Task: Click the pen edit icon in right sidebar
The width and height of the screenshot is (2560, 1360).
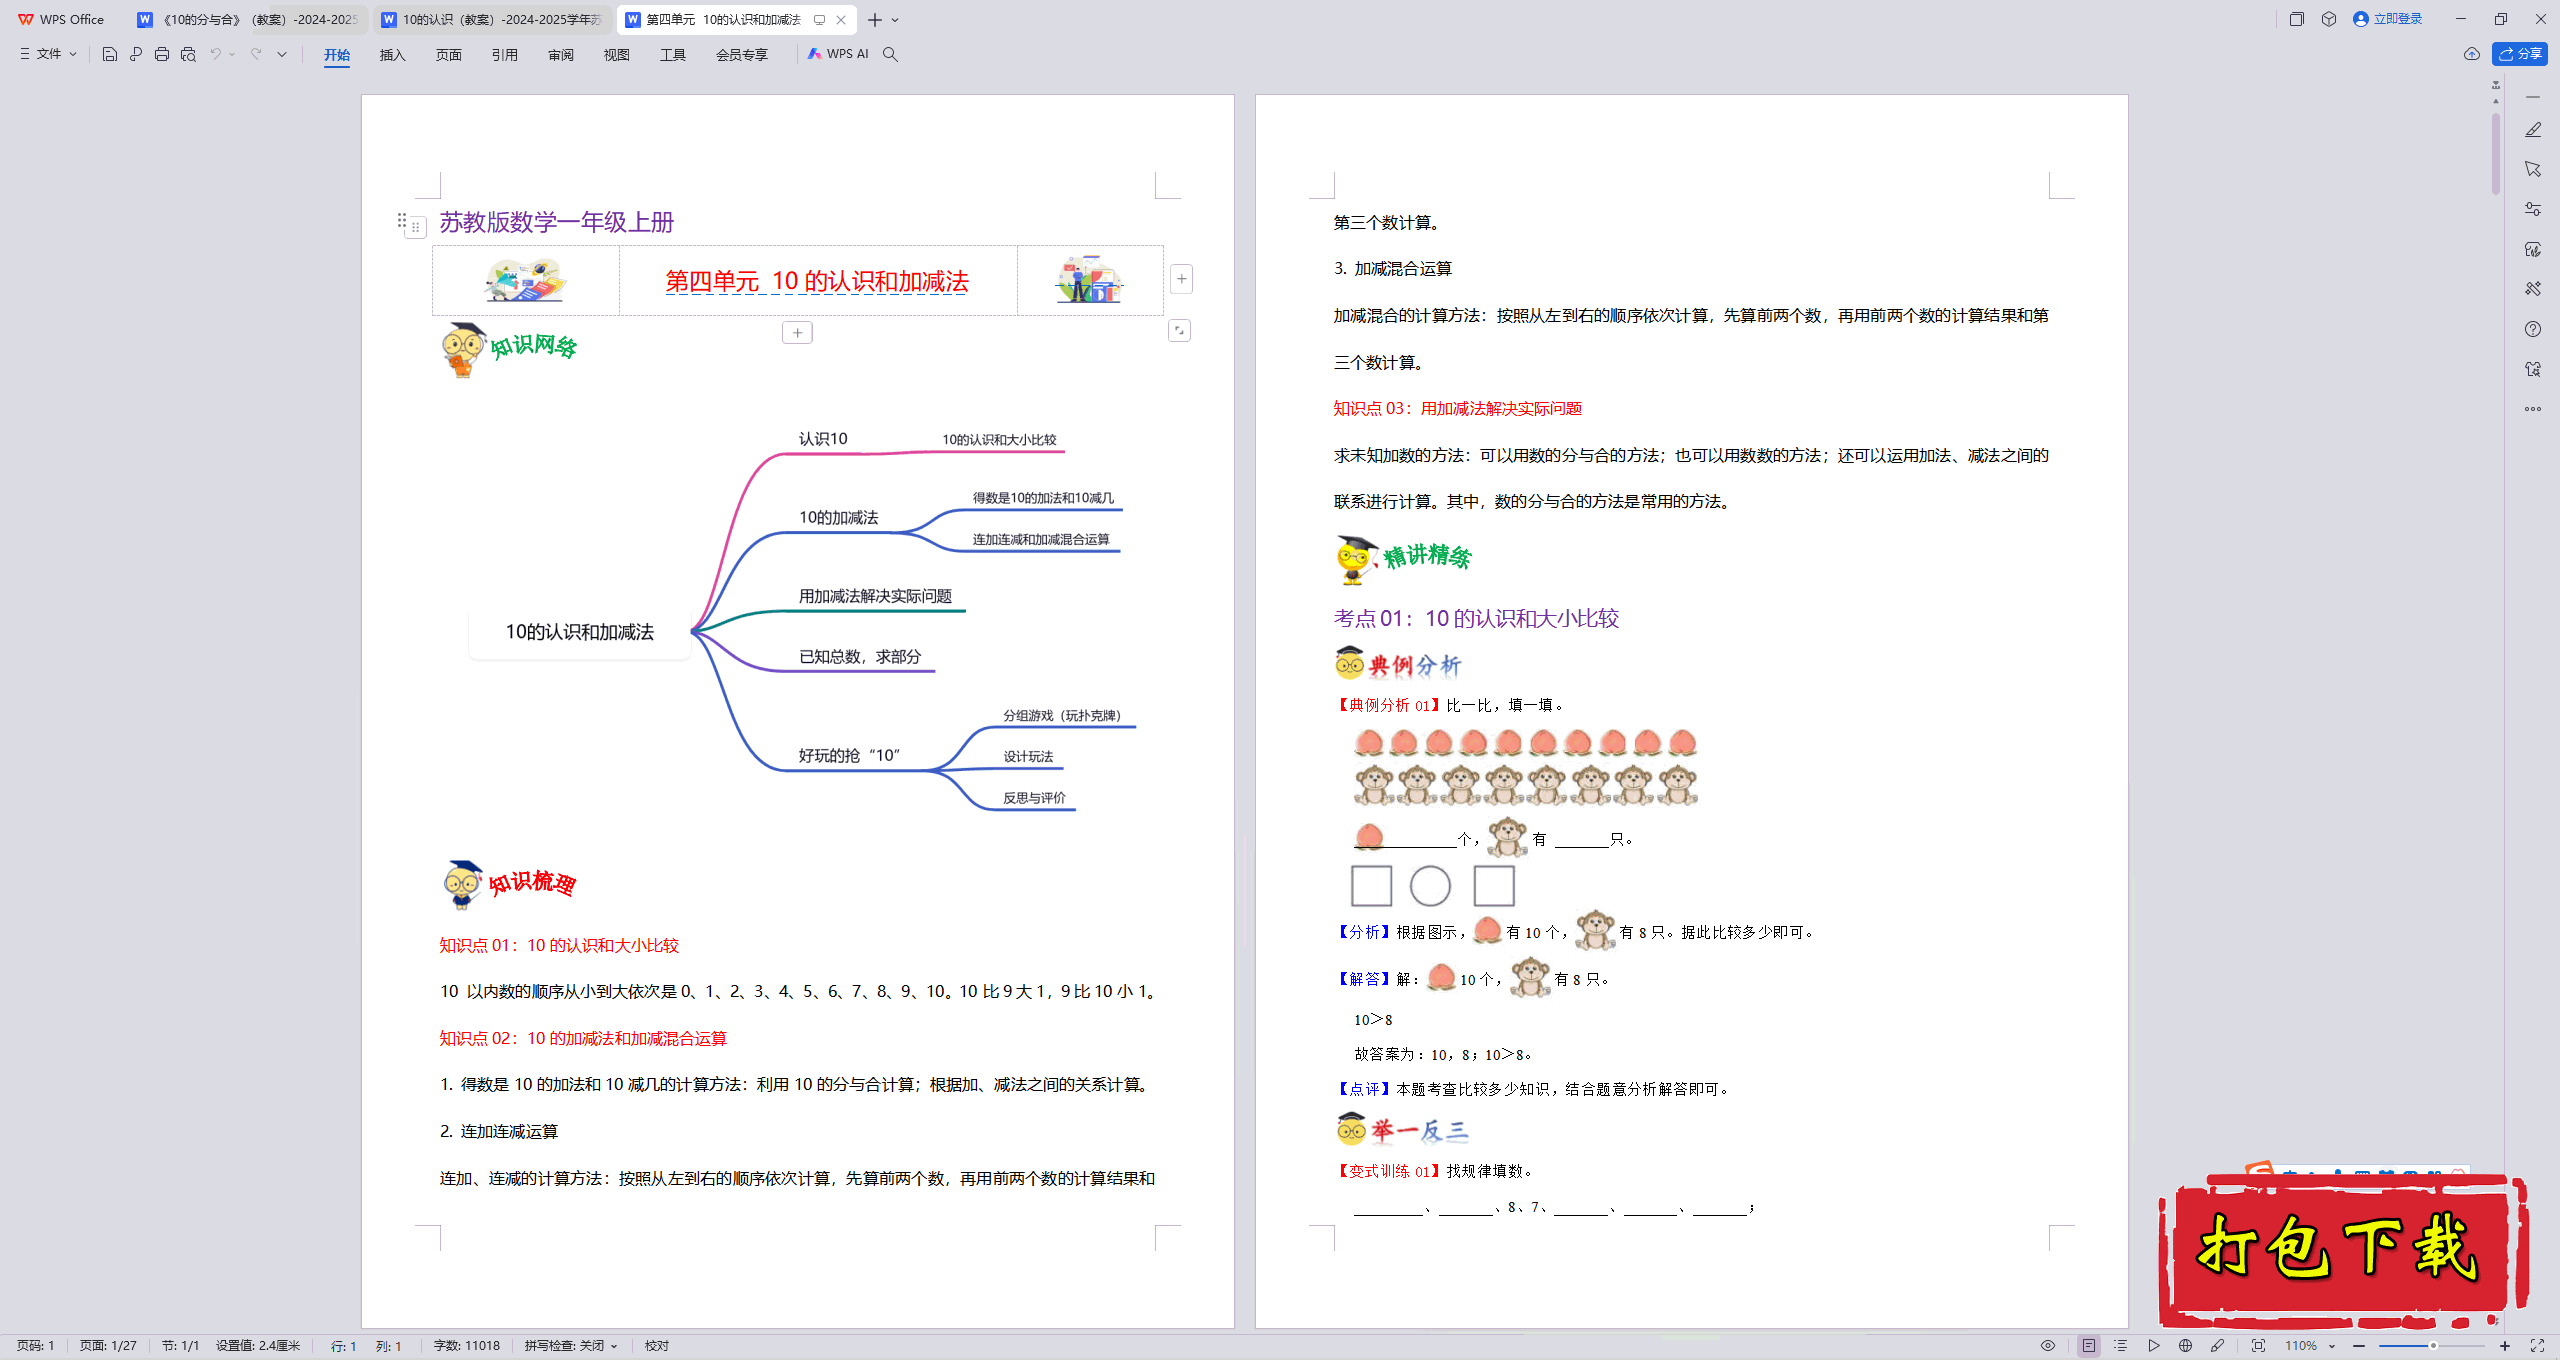Action: click(x=2533, y=130)
